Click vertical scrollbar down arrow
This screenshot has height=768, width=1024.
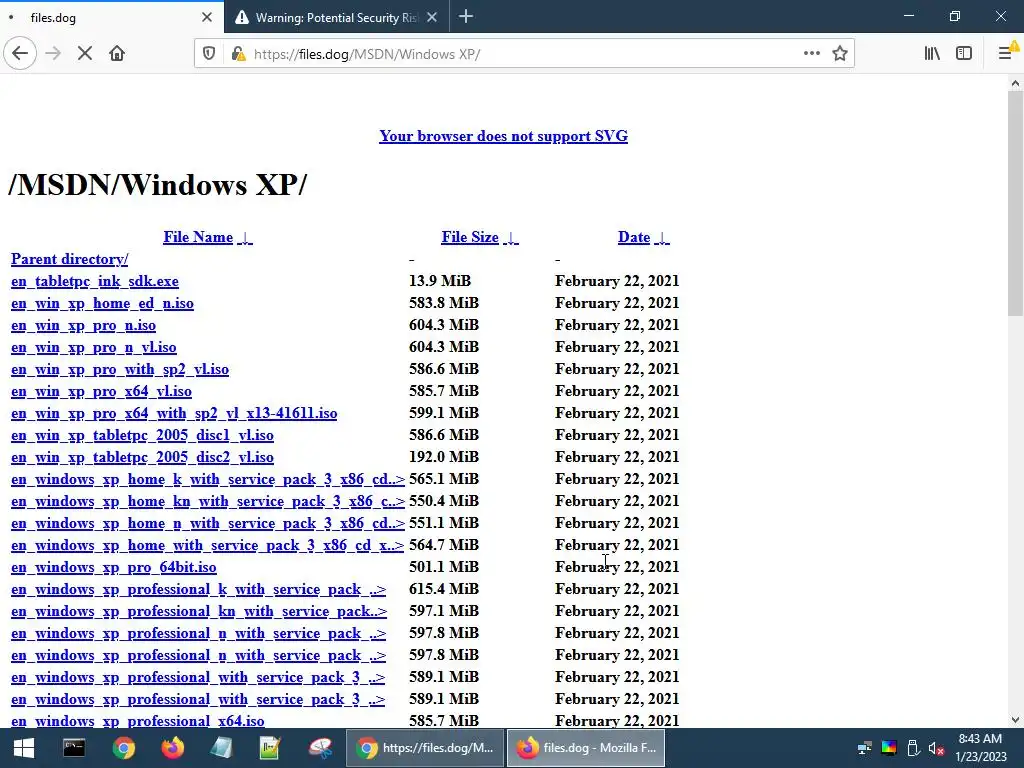coord(1015,720)
